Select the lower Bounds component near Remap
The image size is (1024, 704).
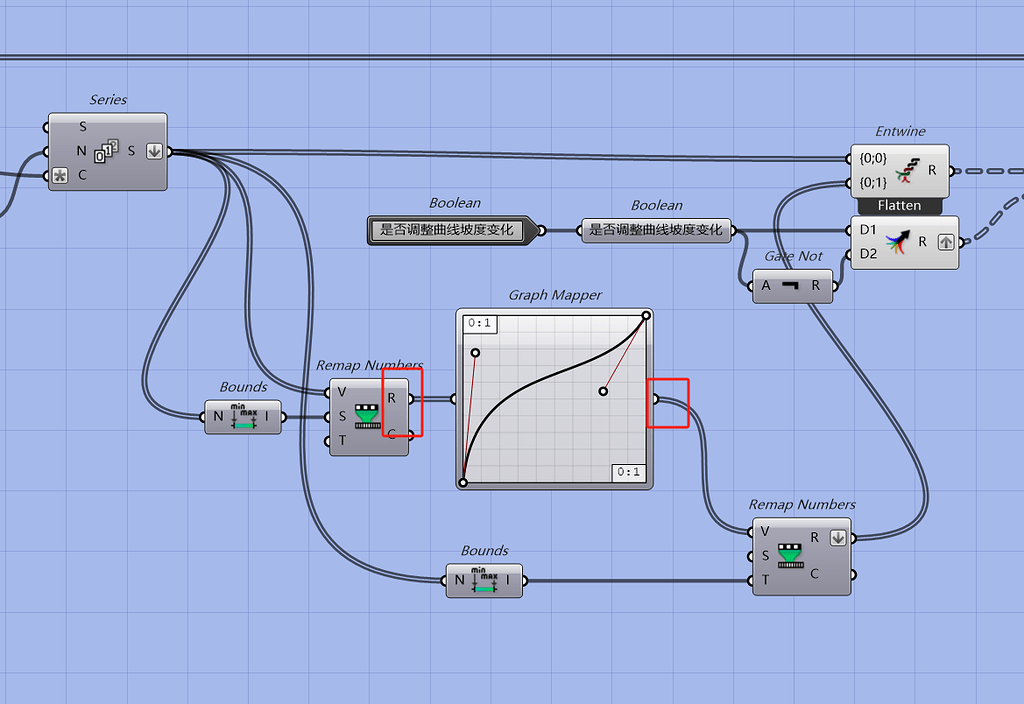point(484,581)
